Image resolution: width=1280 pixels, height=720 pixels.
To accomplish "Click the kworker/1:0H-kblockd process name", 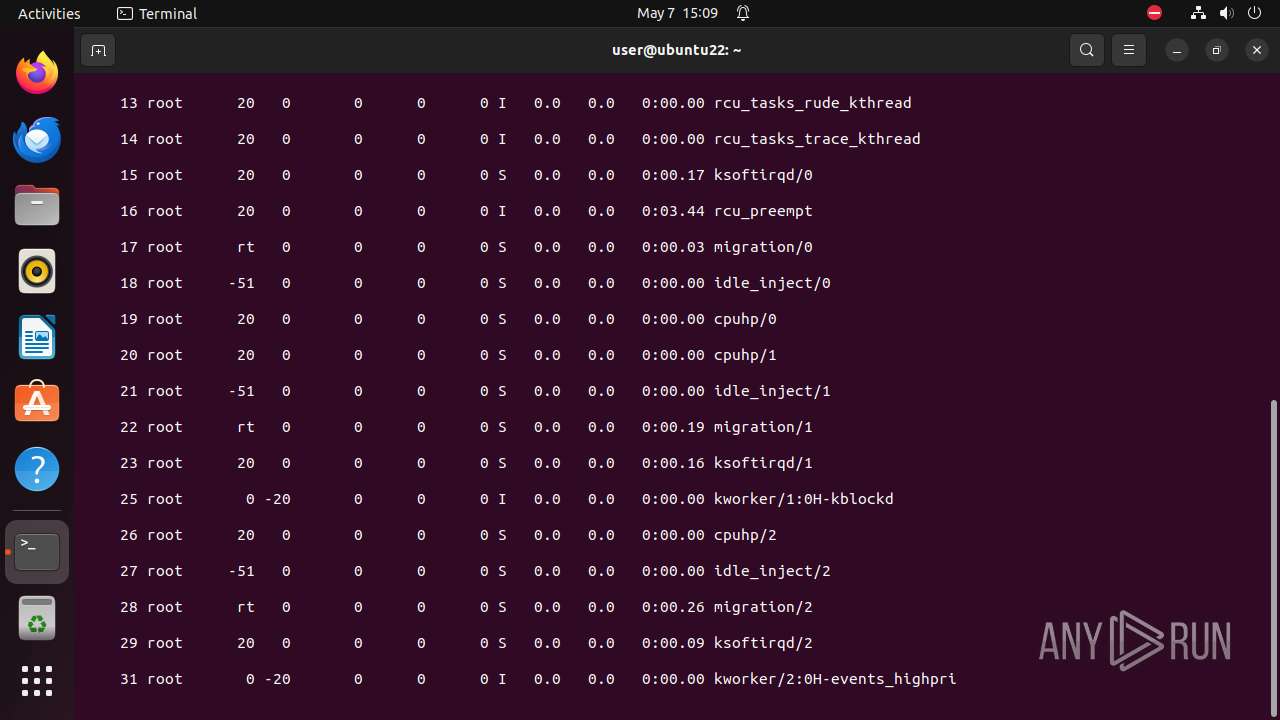I will [x=804, y=499].
